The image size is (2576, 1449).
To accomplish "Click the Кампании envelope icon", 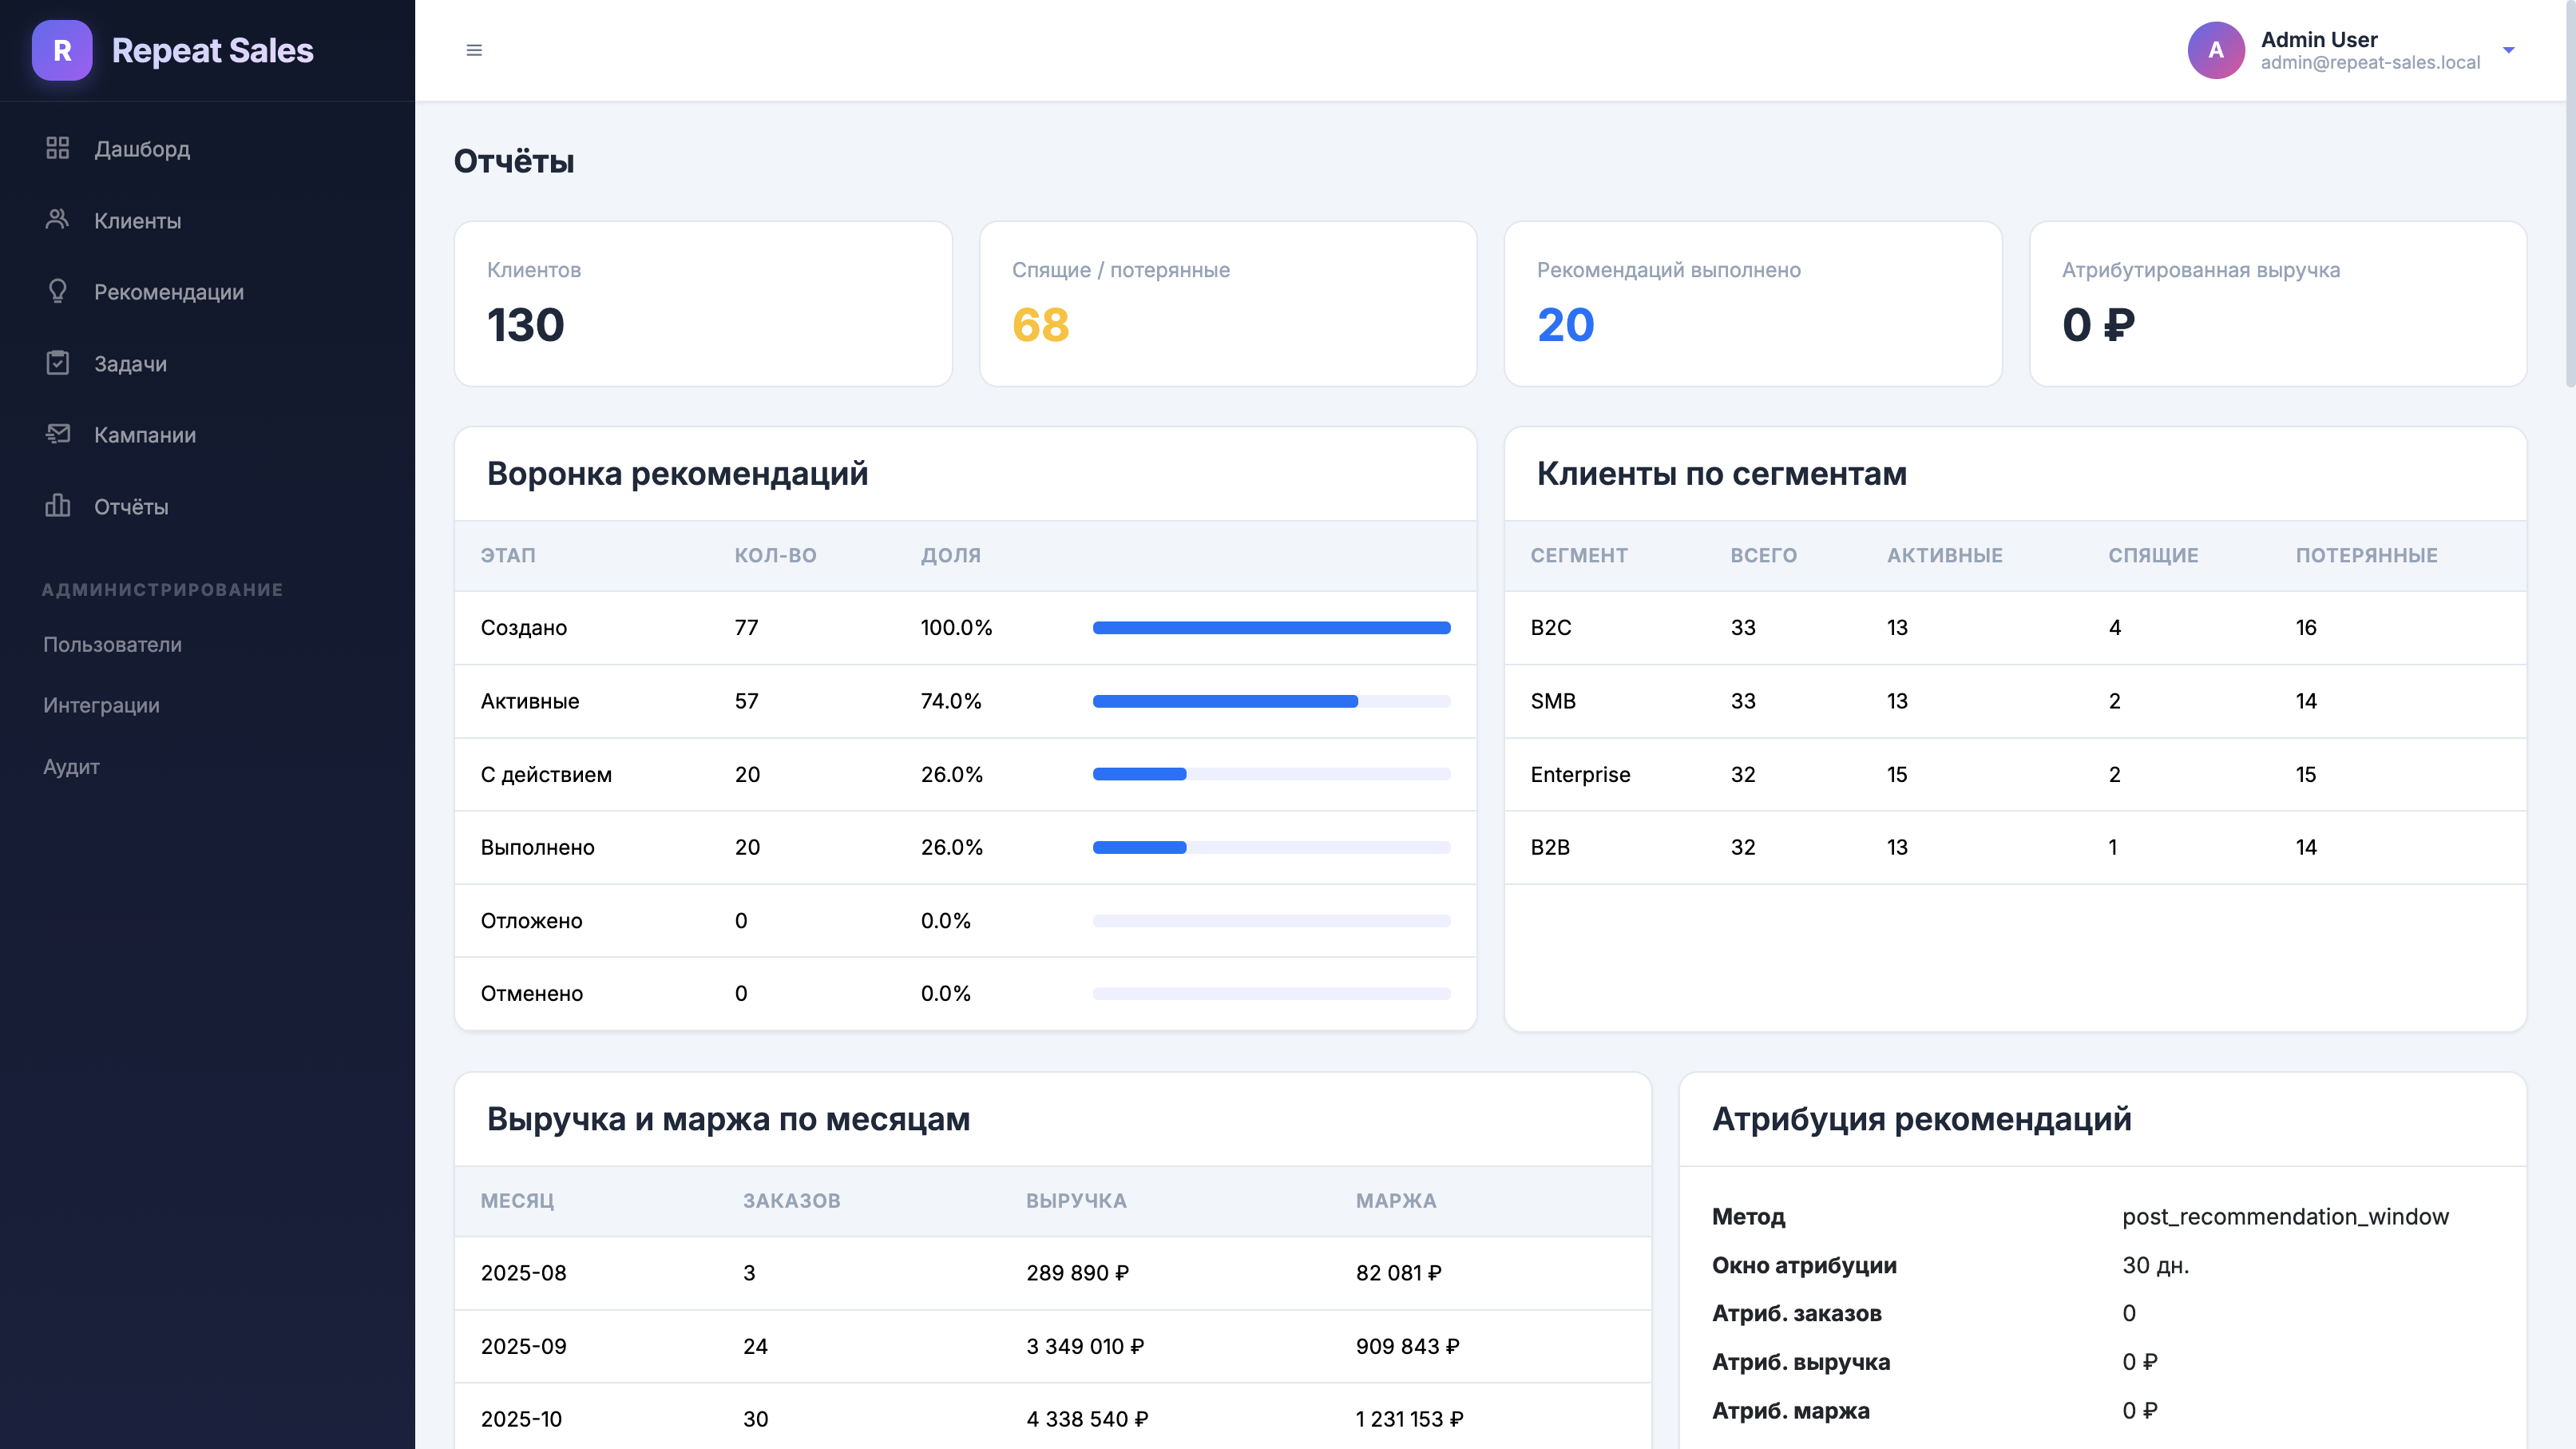I will (58, 434).
